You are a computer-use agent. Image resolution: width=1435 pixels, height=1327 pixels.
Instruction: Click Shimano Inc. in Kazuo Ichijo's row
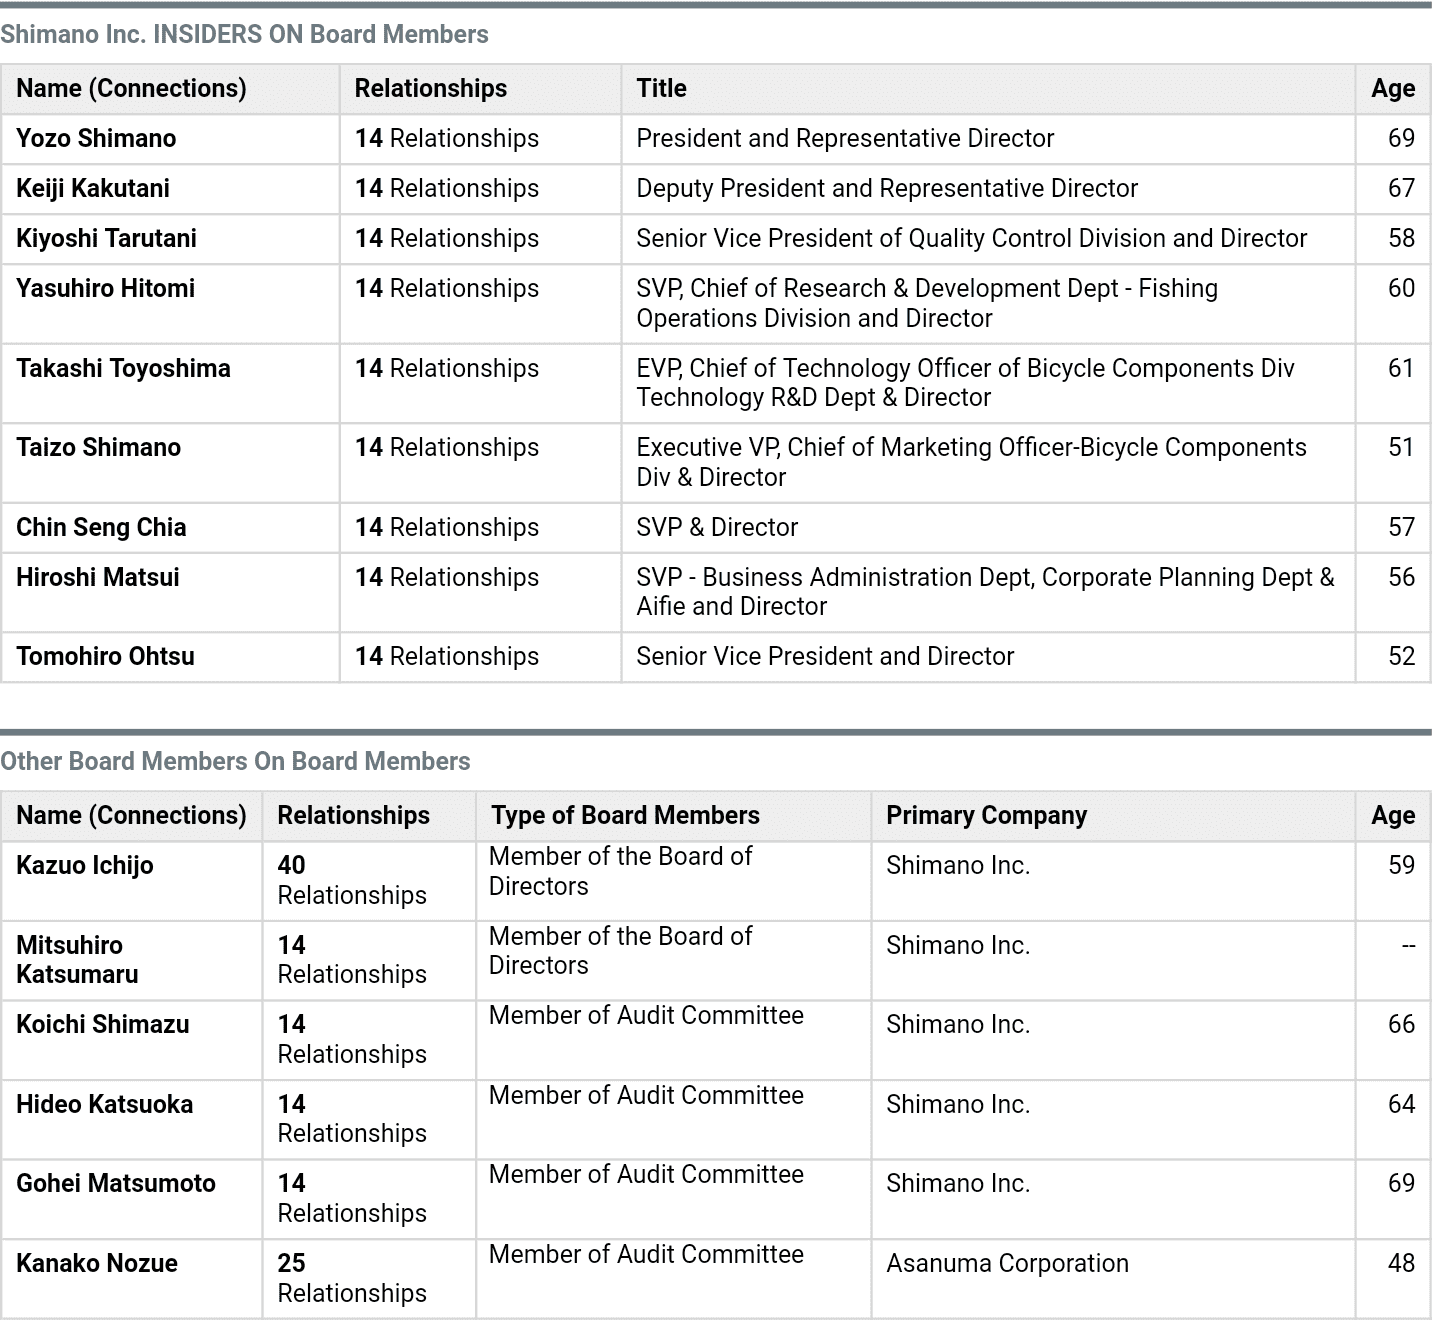[958, 866]
